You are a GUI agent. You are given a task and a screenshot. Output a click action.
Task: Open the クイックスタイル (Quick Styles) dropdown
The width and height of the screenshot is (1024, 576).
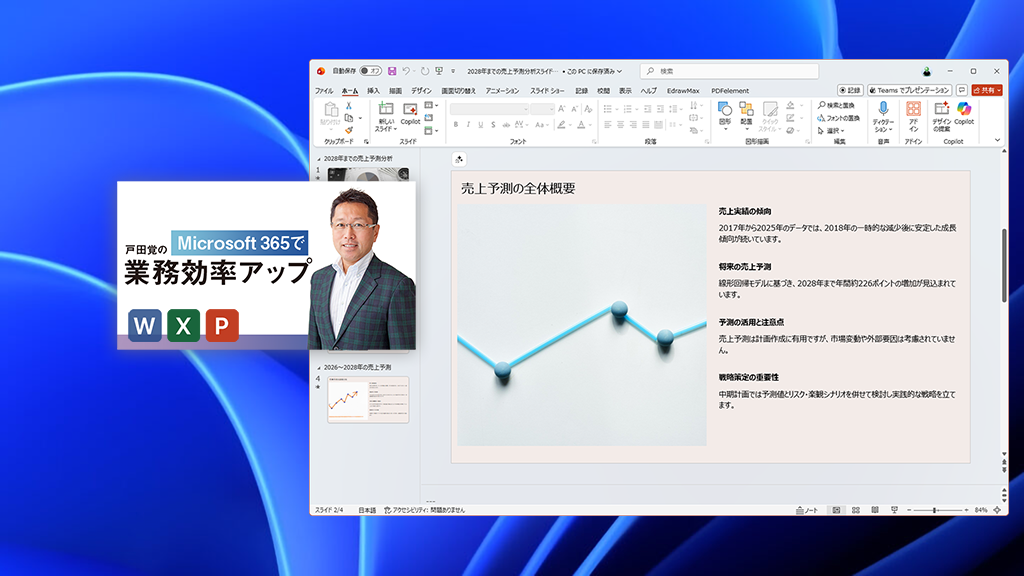coord(771,122)
